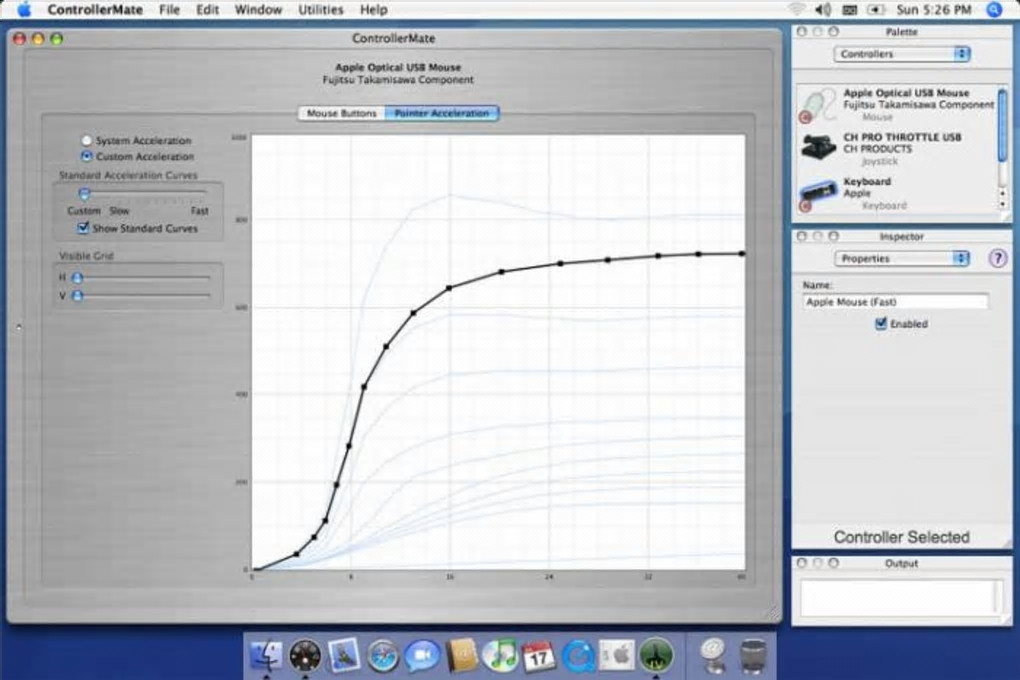
Task: Click the ControllerMate green Dock icon
Action: point(656,655)
